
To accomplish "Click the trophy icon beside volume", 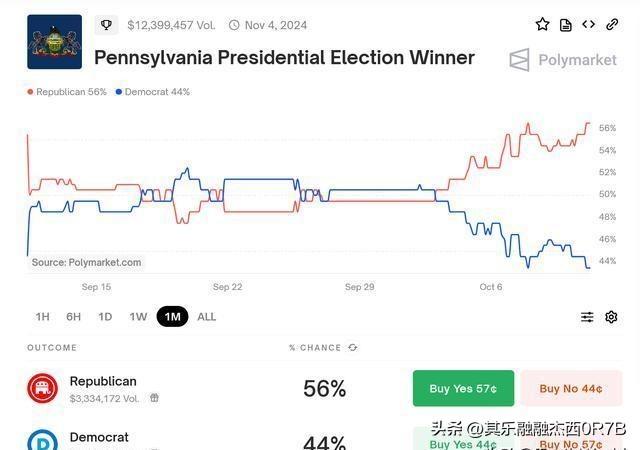I will (107, 25).
